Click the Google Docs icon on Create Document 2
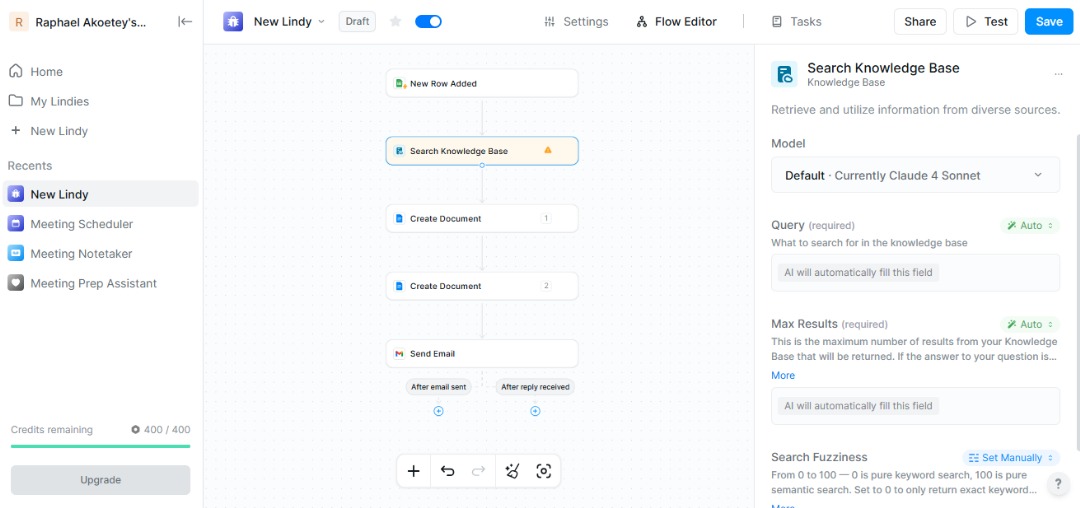Screen dimensions: 1080x508 click(399, 286)
